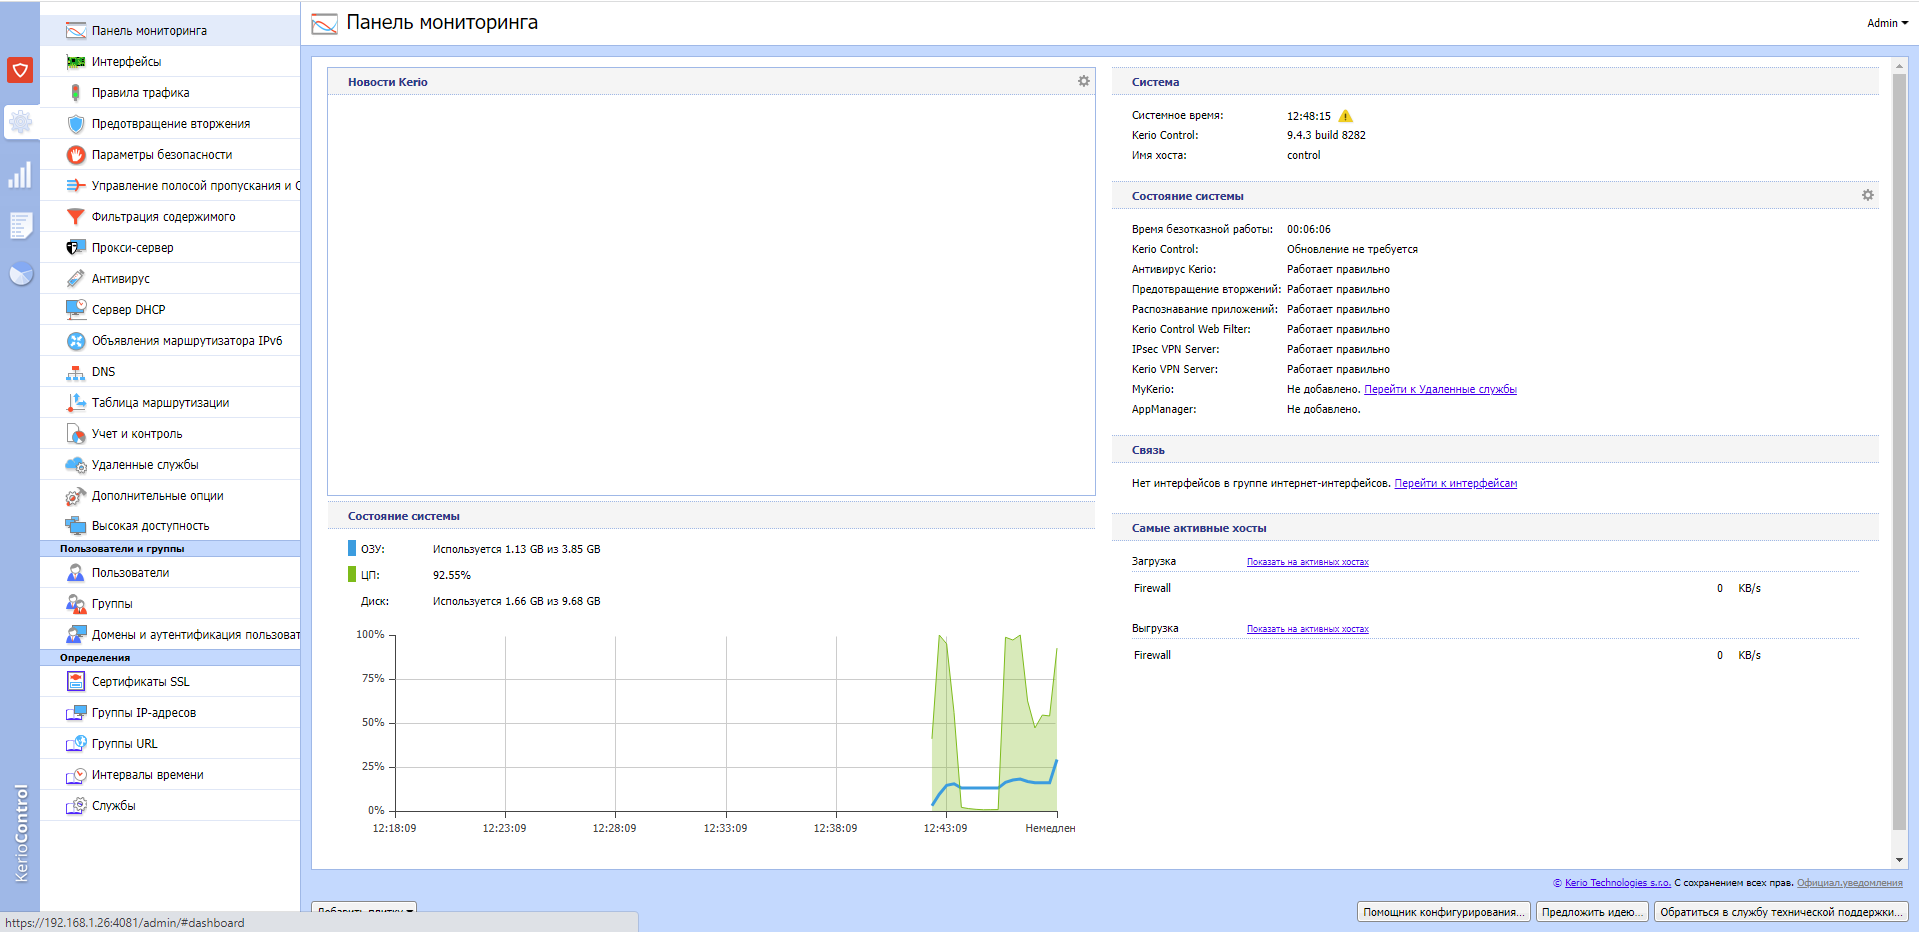This screenshot has height=932, width=1919.
Task: Open the Logs document section
Action: coord(20,225)
